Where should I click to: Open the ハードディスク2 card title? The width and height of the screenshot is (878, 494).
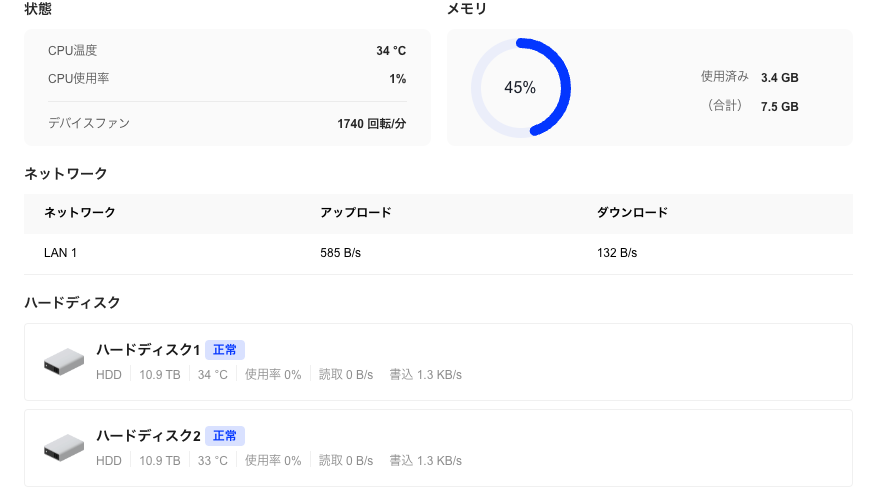point(148,436)
